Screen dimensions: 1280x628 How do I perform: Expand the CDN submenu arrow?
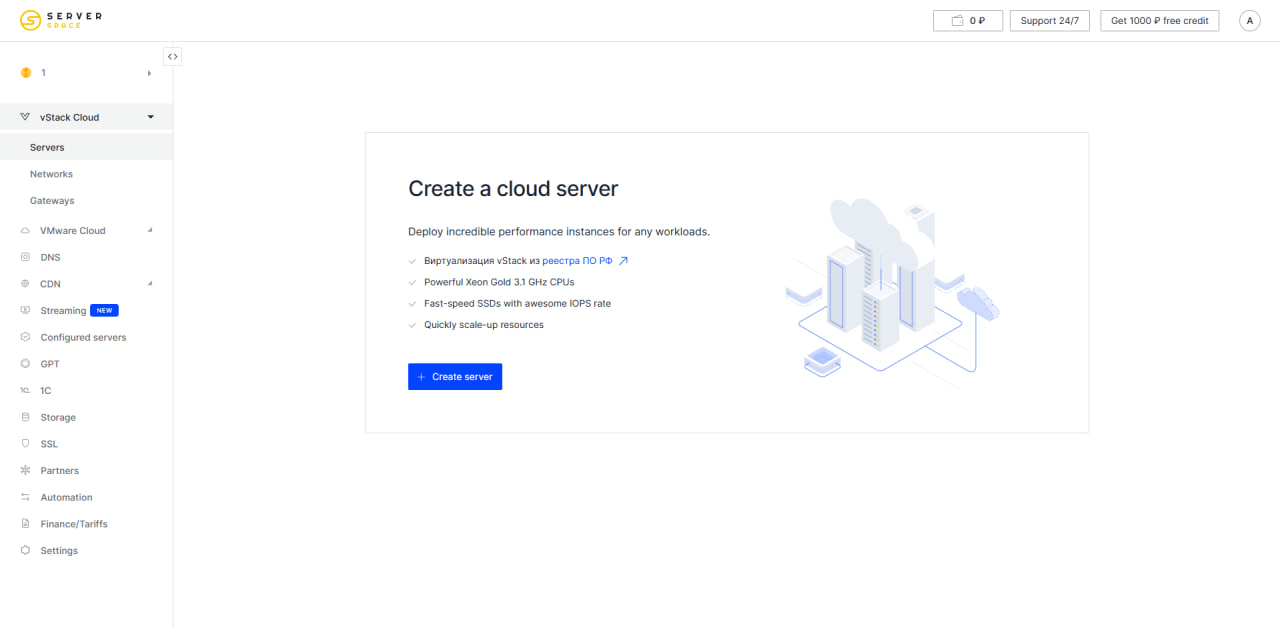[x=151, y=284]
